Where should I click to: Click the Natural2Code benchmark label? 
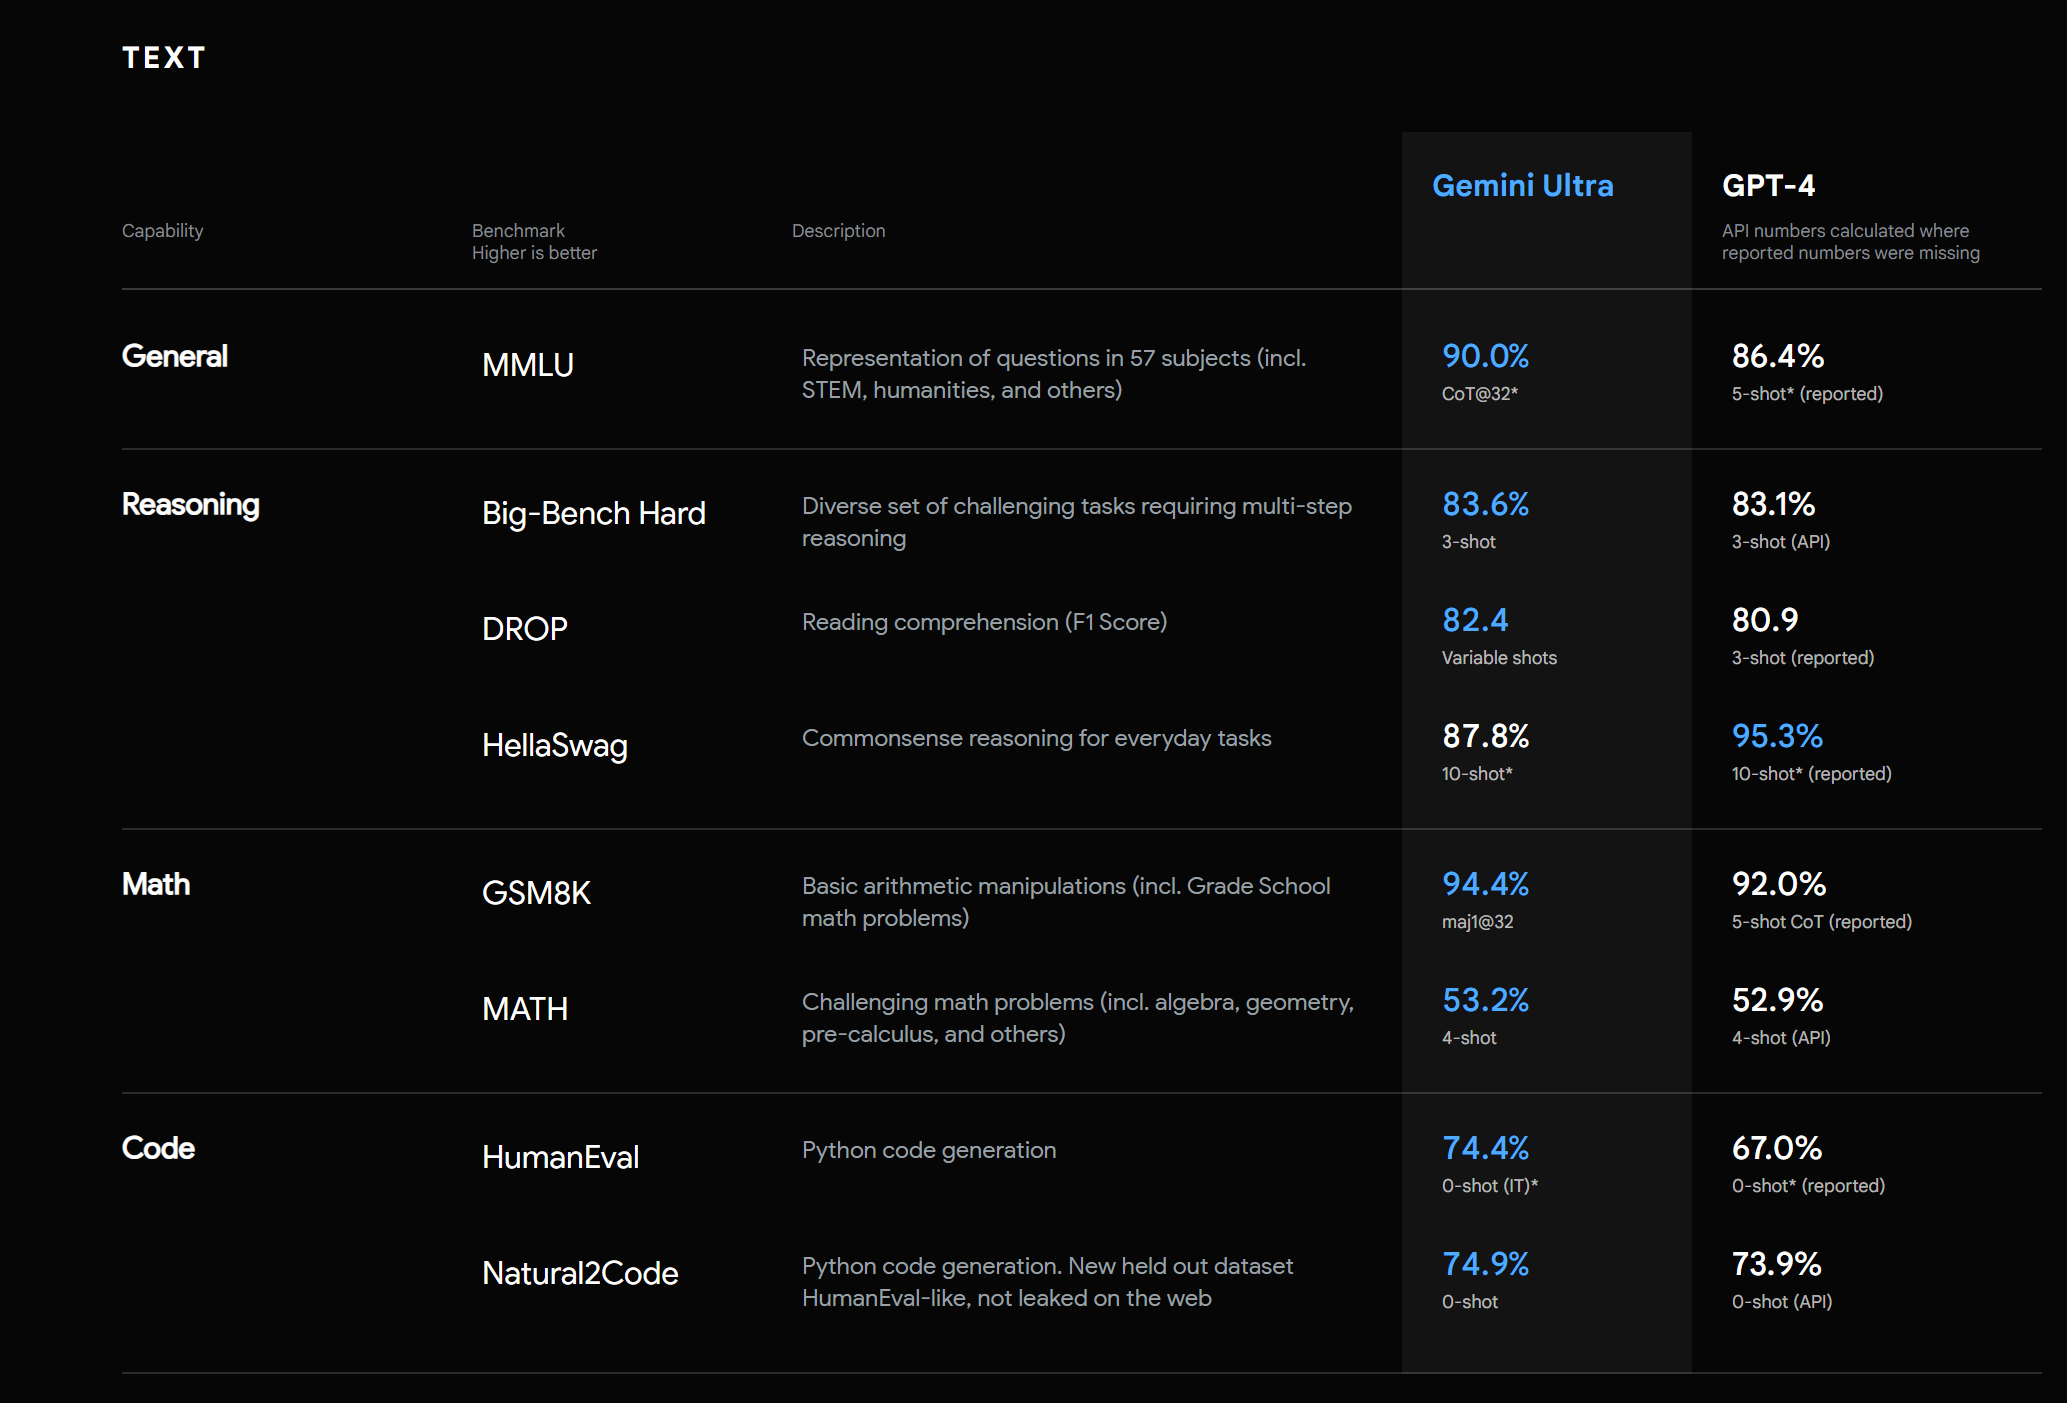coord(580,1273)
